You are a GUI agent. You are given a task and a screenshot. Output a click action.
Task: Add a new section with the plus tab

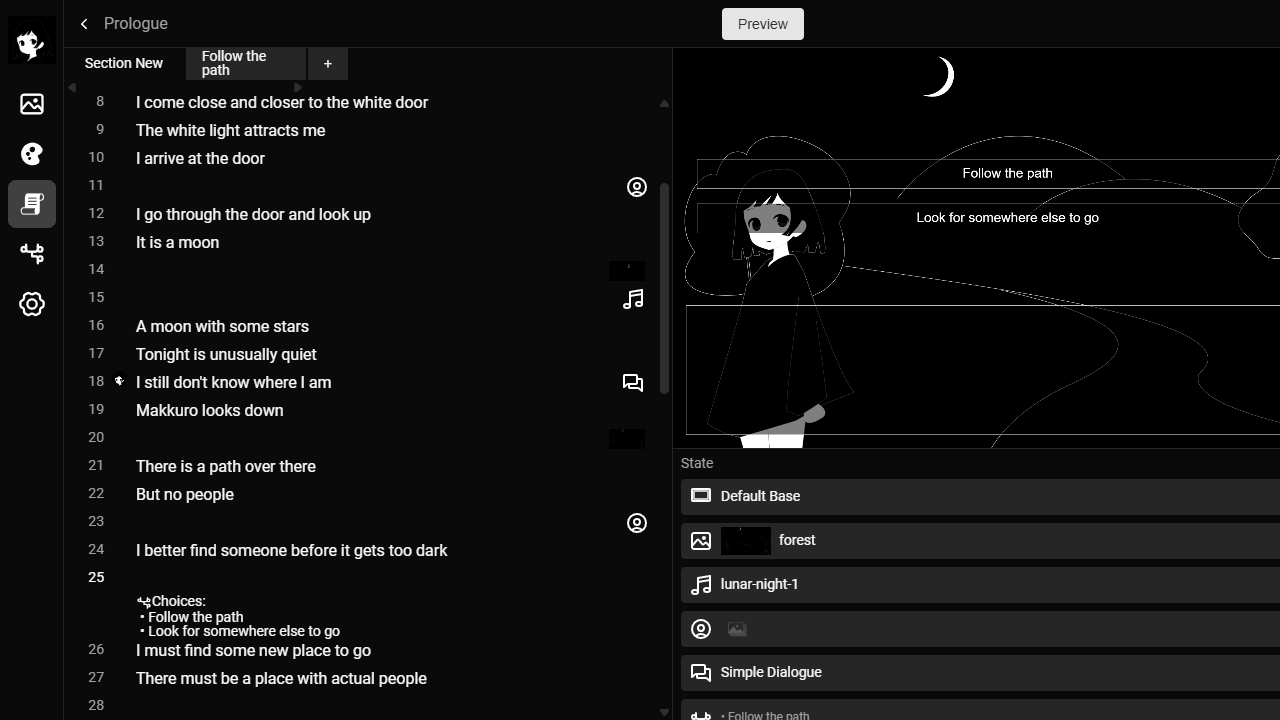[327, 64]
